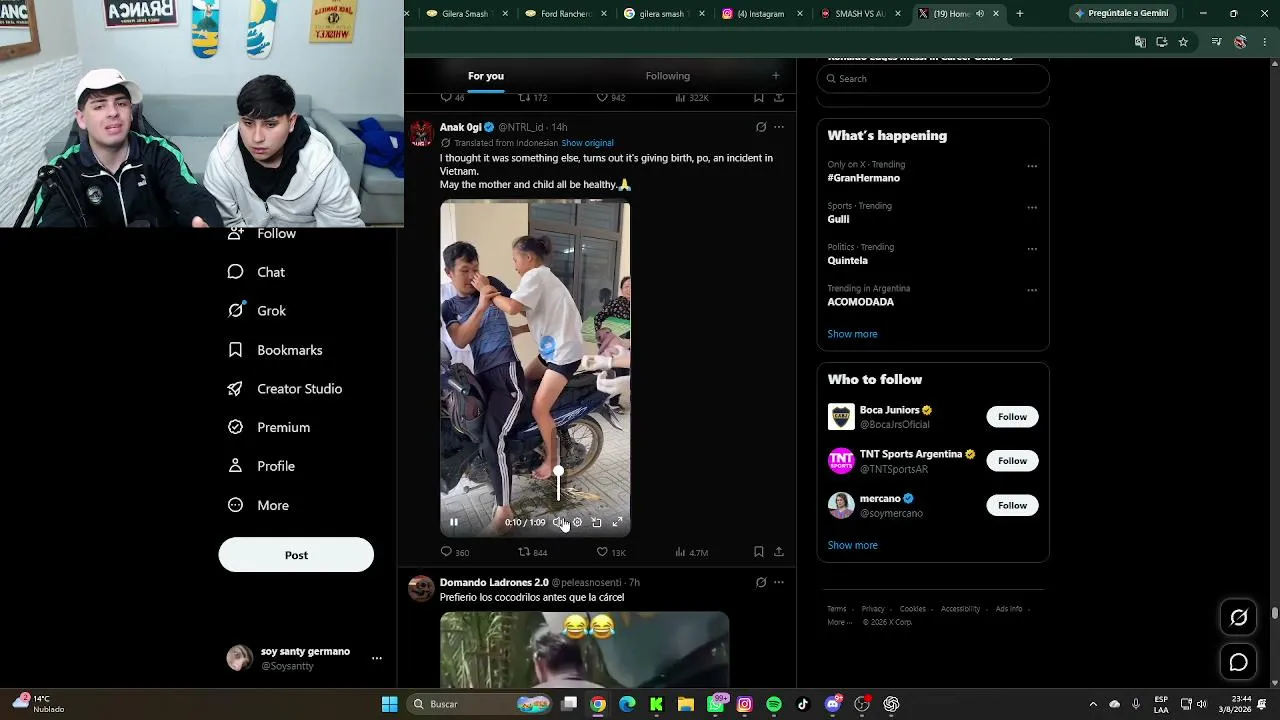Pause the playing video
Screen dimensions: 1280x720
(454, 522)
